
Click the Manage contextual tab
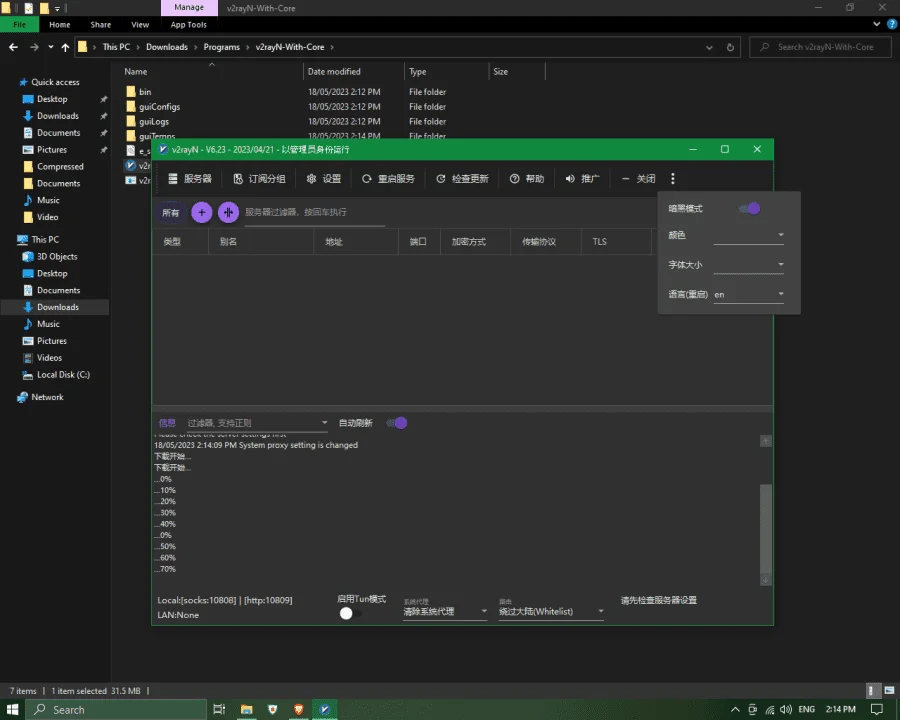189,7
